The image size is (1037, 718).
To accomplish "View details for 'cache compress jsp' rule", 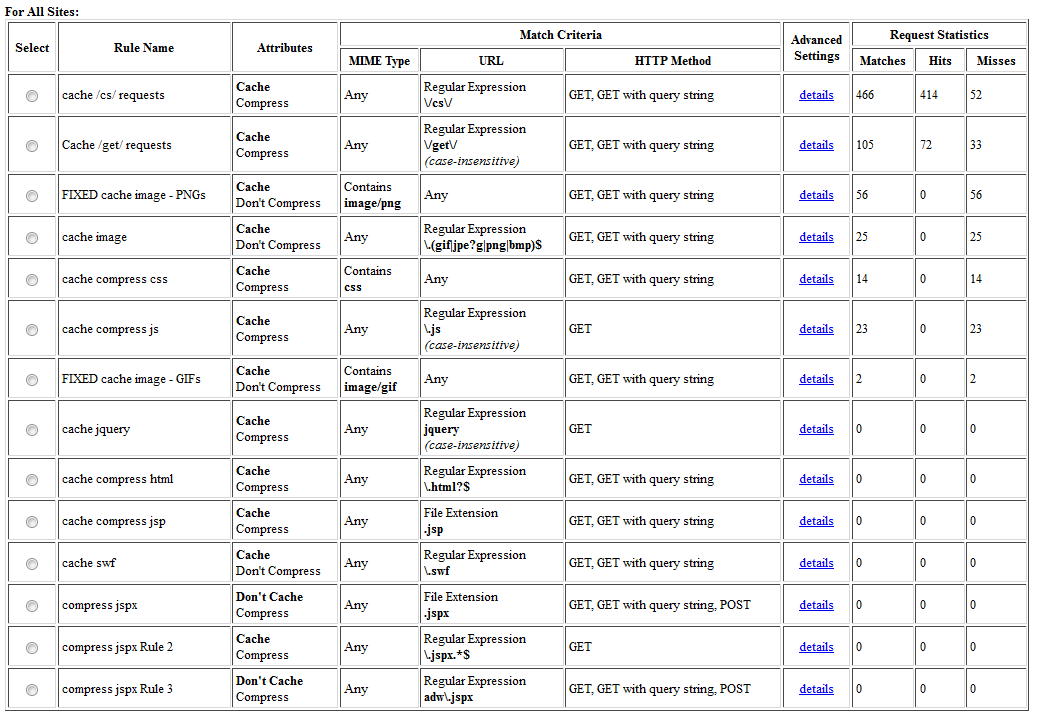I will (x=816, y=521).
